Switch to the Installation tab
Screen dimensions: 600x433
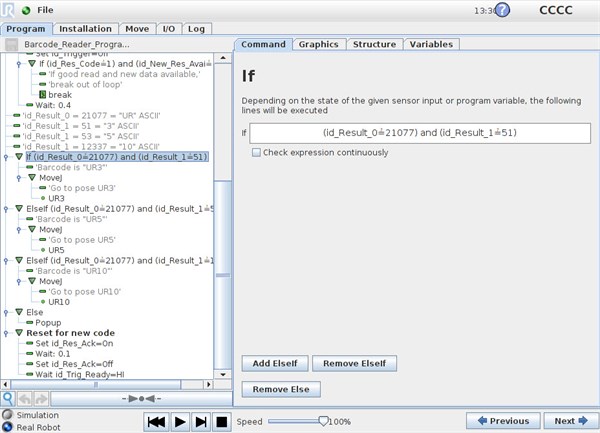pyautogui.click(x=85, y=29)
